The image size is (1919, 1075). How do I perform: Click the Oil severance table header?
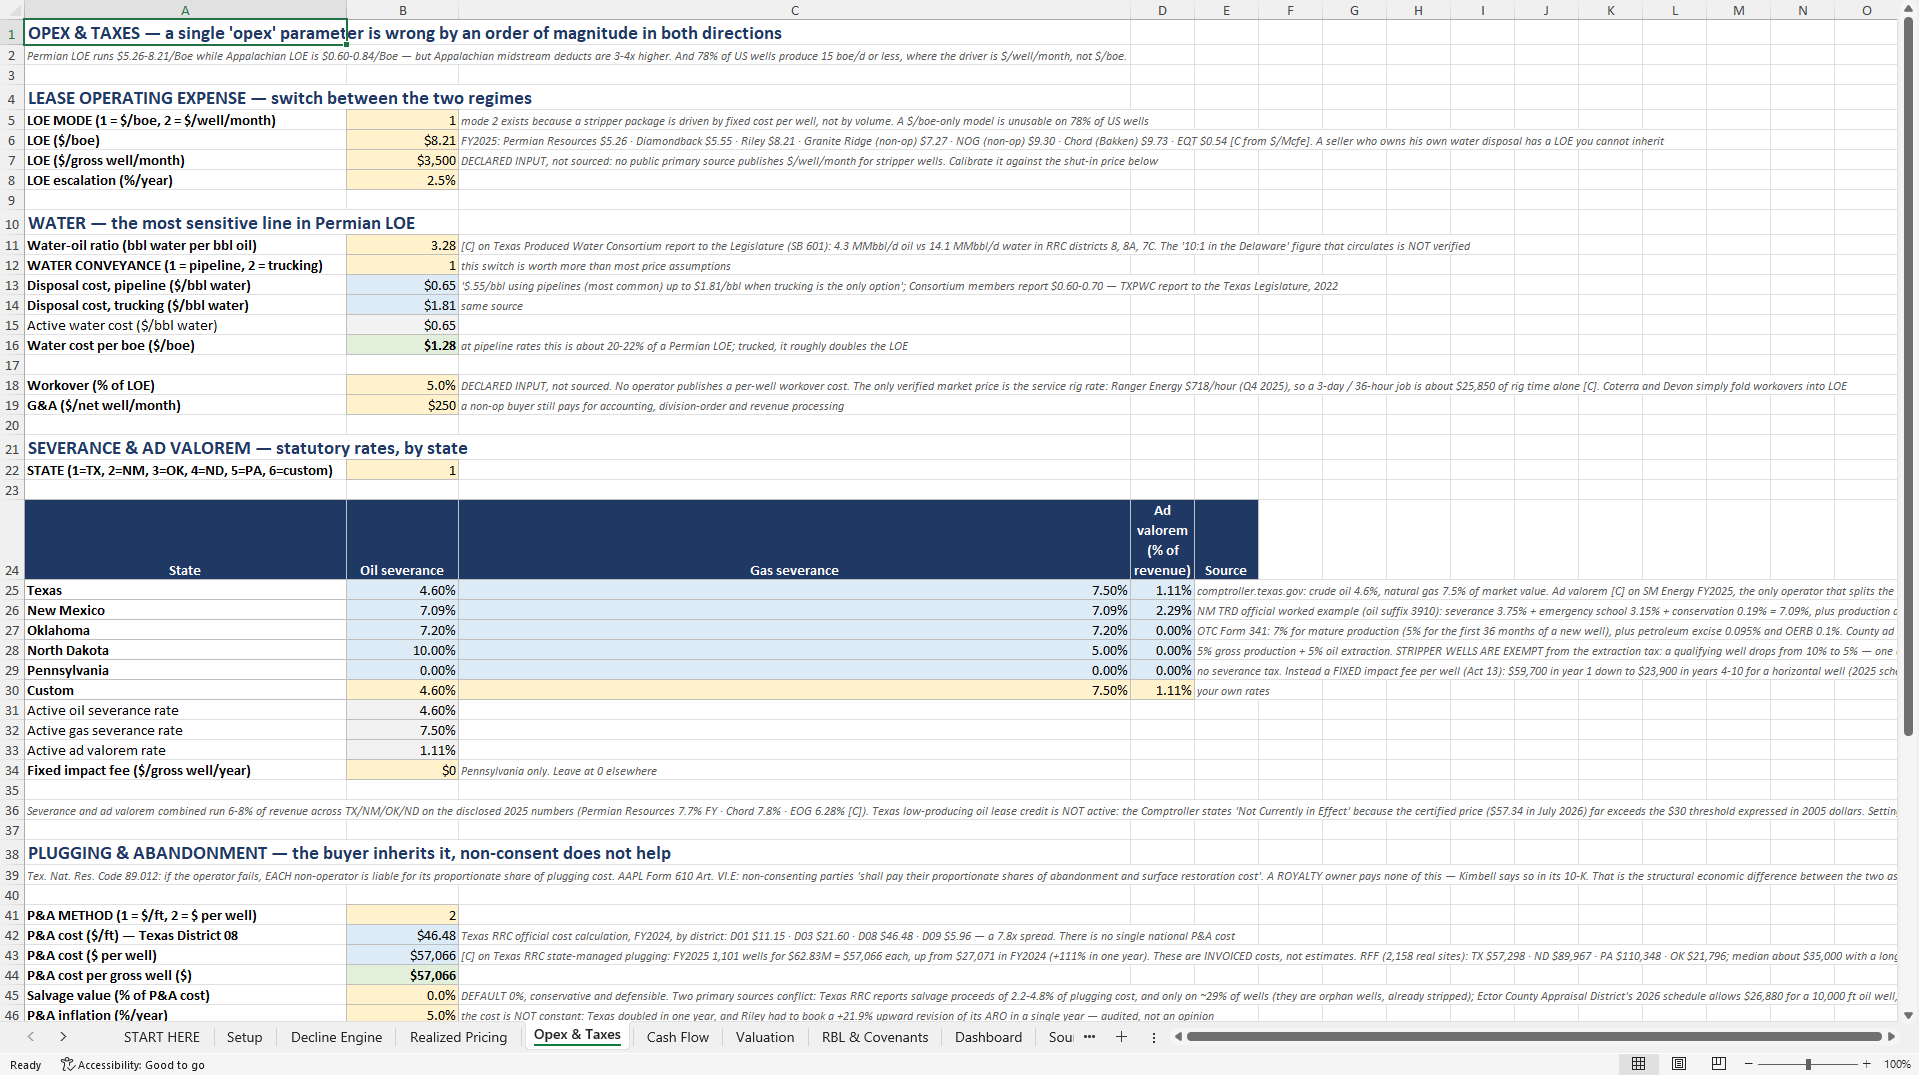402,540
